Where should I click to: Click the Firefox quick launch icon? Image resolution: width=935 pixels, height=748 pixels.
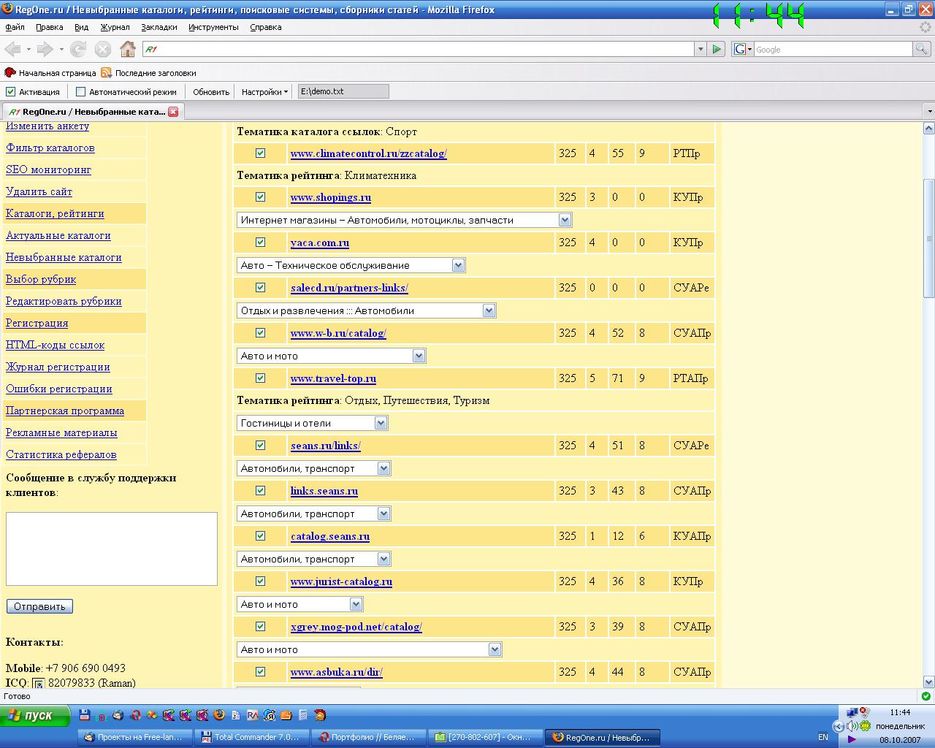pos(219,715)
